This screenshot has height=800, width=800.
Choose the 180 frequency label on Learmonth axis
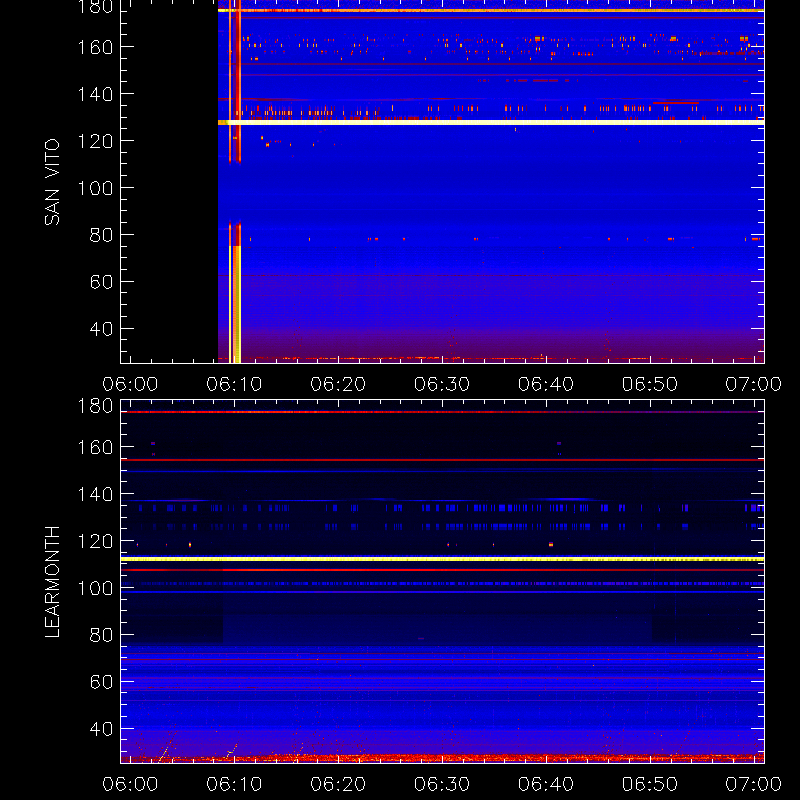point(95,406)
